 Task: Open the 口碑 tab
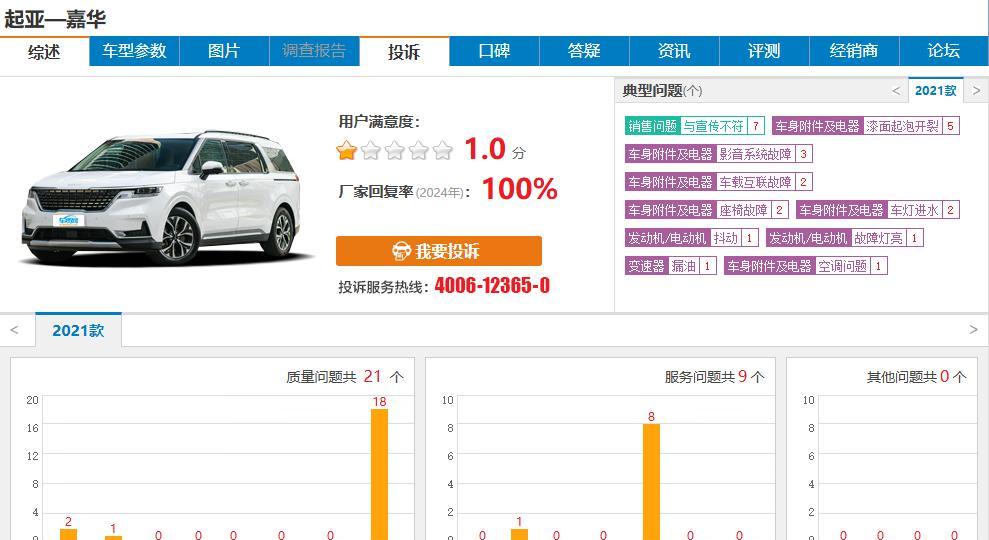point(494,52)
